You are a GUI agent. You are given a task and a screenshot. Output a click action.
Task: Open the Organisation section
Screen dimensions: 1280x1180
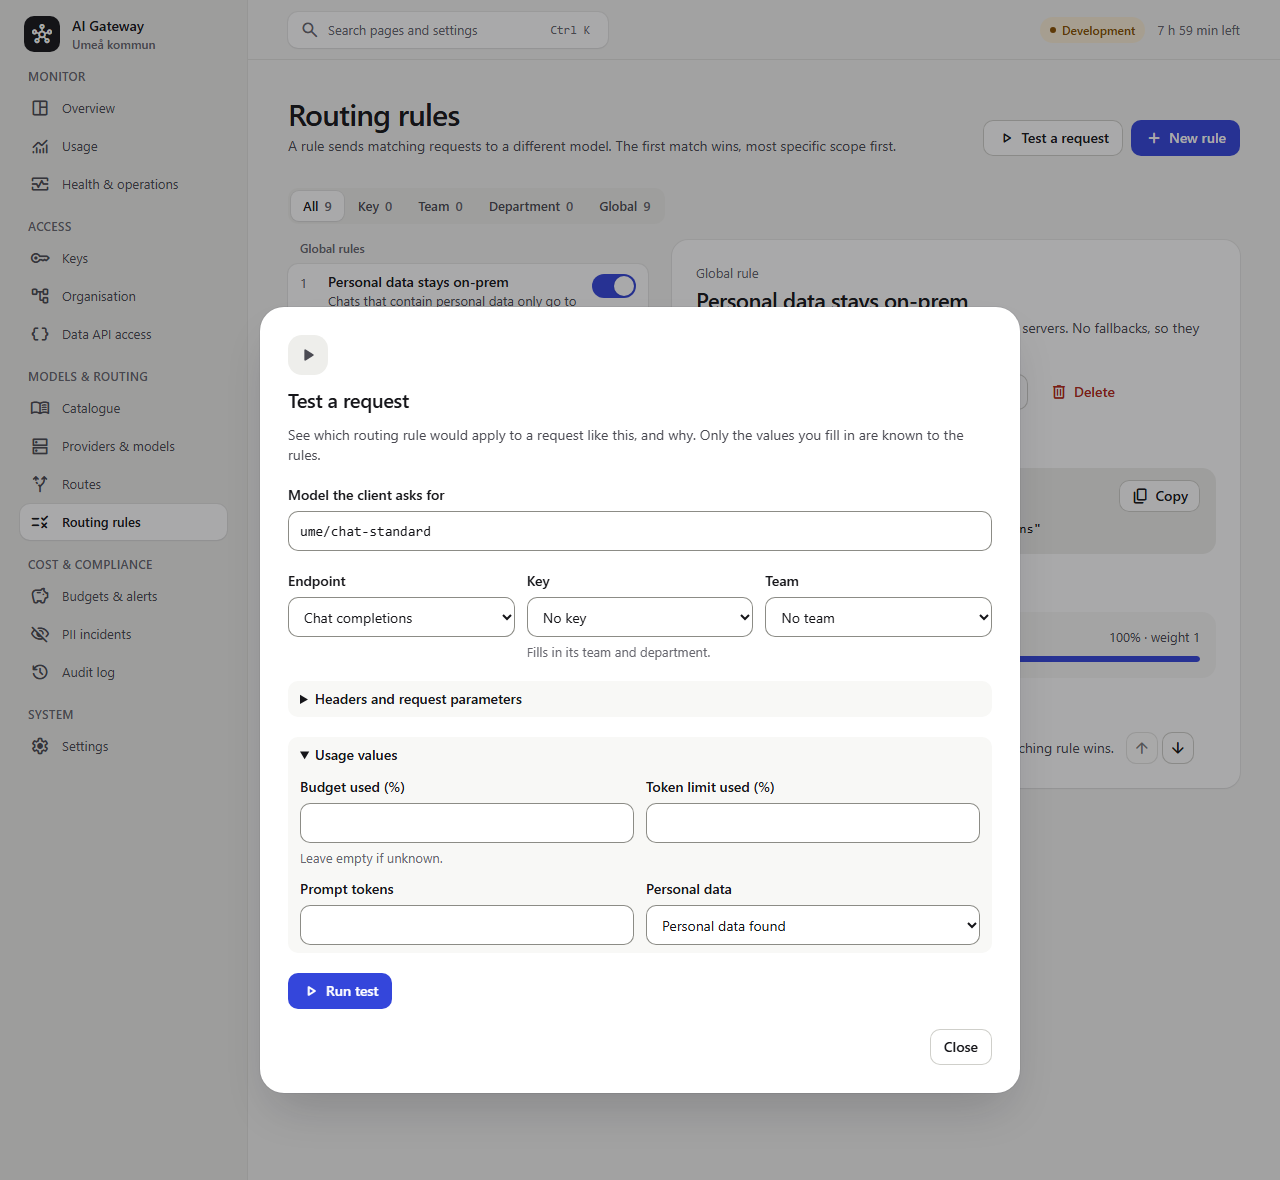124,296
